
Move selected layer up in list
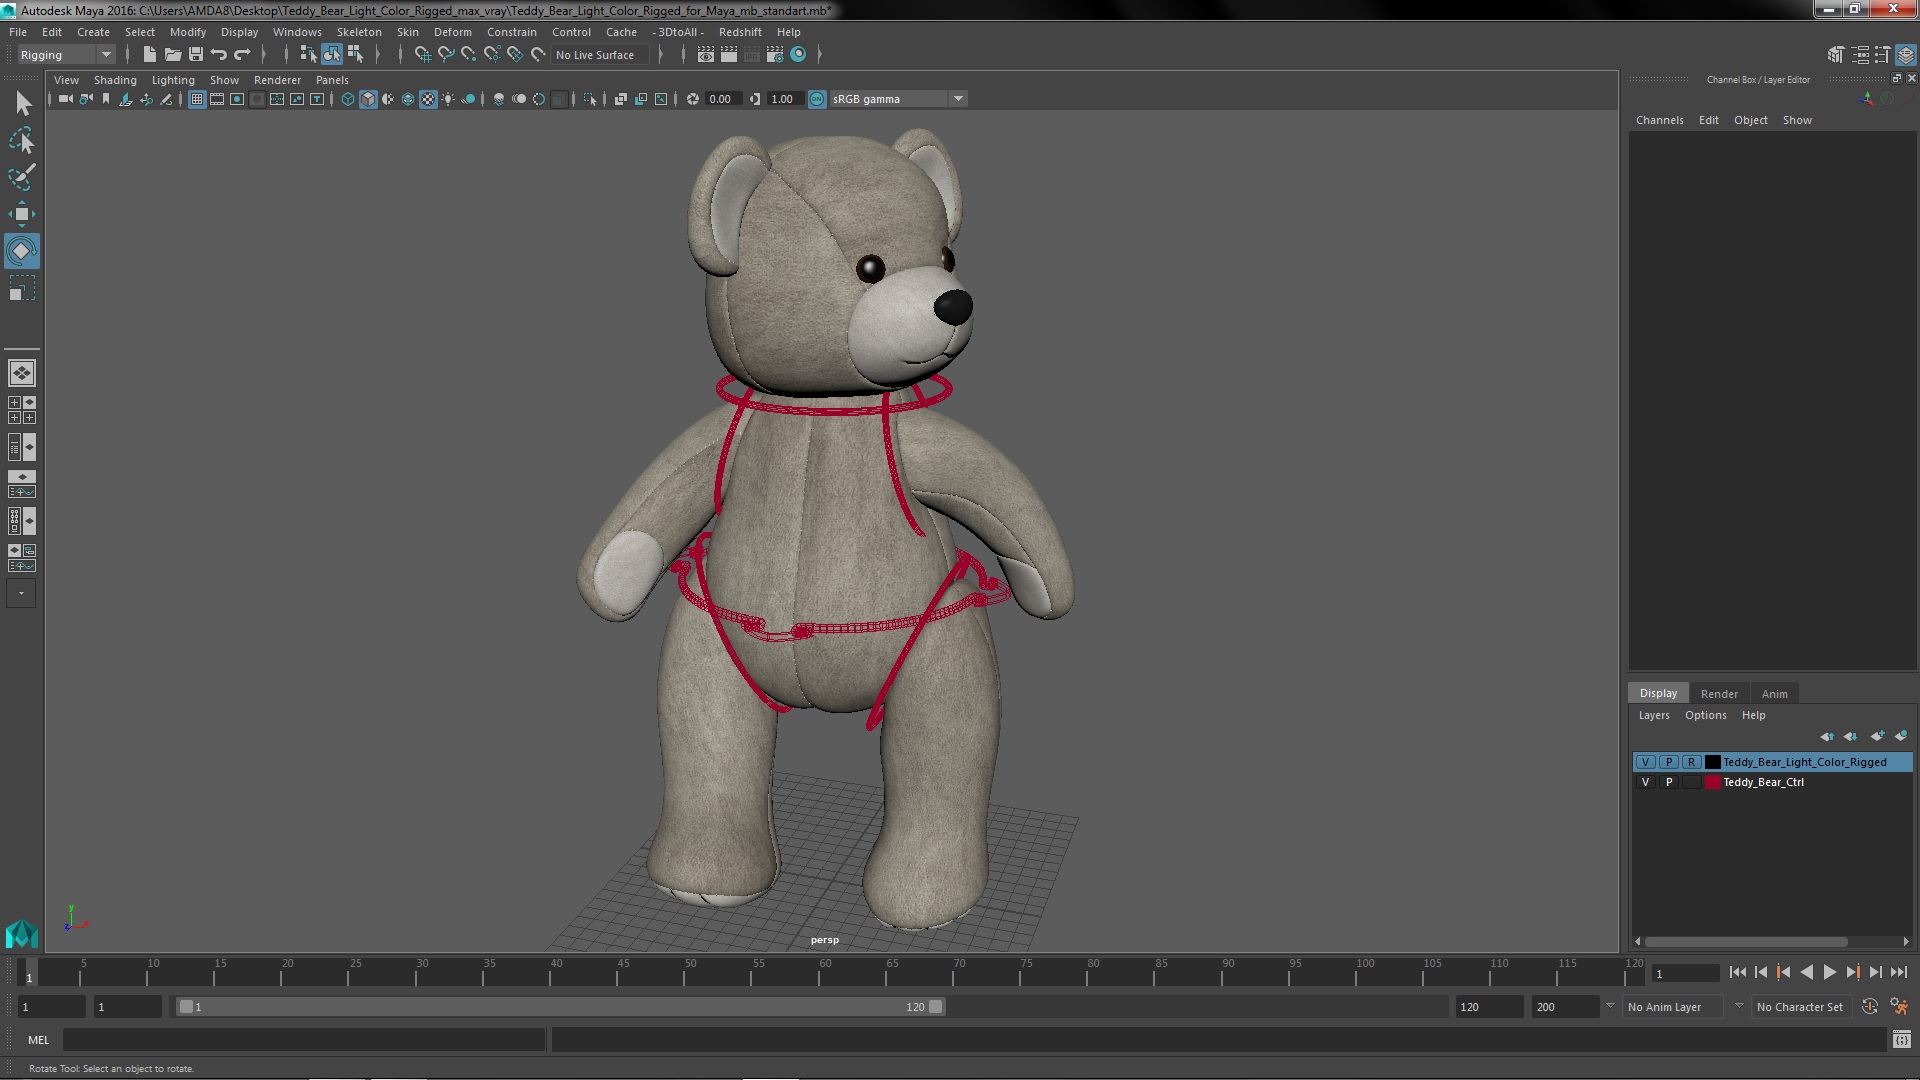coord(1827,736)
